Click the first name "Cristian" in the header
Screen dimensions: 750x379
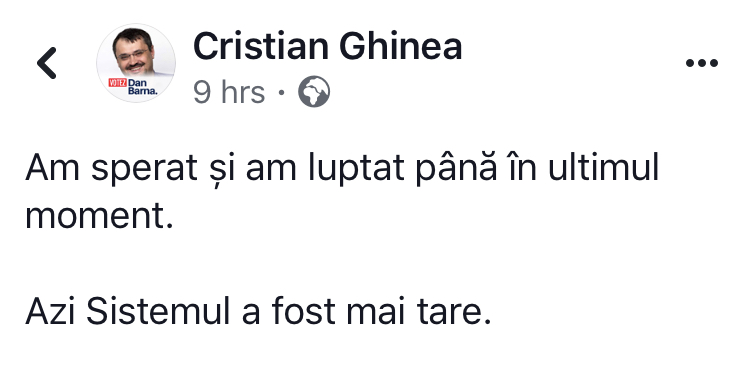(261, 46)
